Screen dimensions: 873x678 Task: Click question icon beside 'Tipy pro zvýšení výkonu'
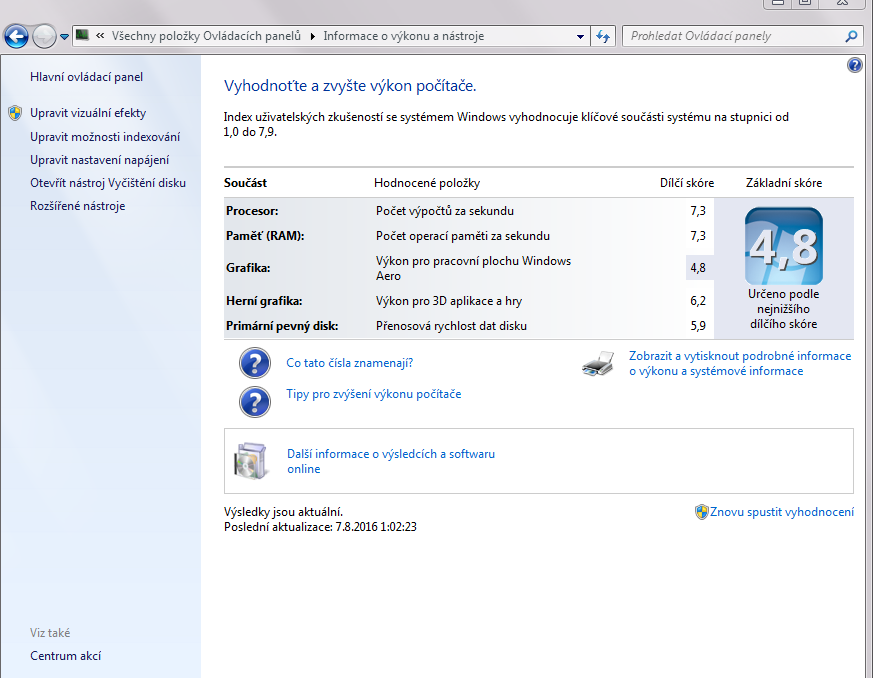[255, 401]
